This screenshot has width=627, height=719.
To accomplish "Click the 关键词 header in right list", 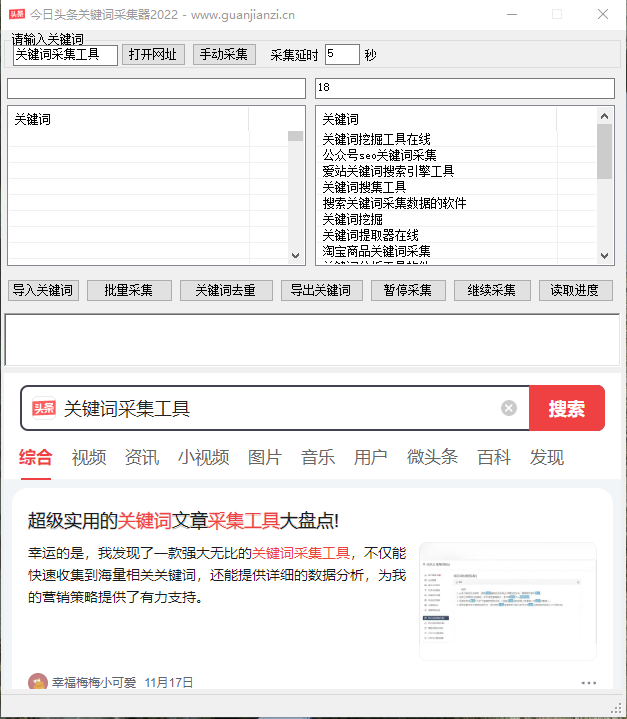I will (436, 119).
